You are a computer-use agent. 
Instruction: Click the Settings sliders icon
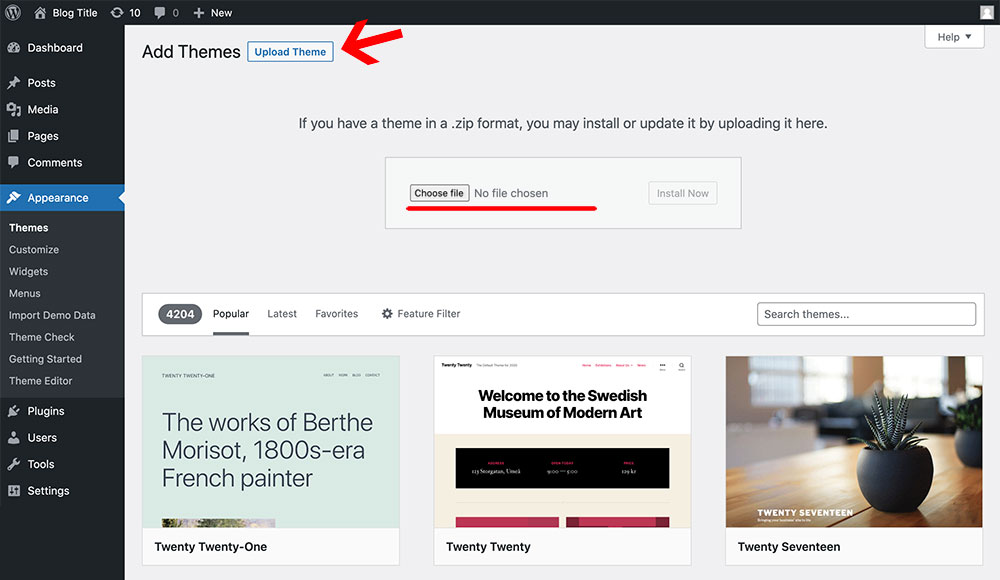13,491
